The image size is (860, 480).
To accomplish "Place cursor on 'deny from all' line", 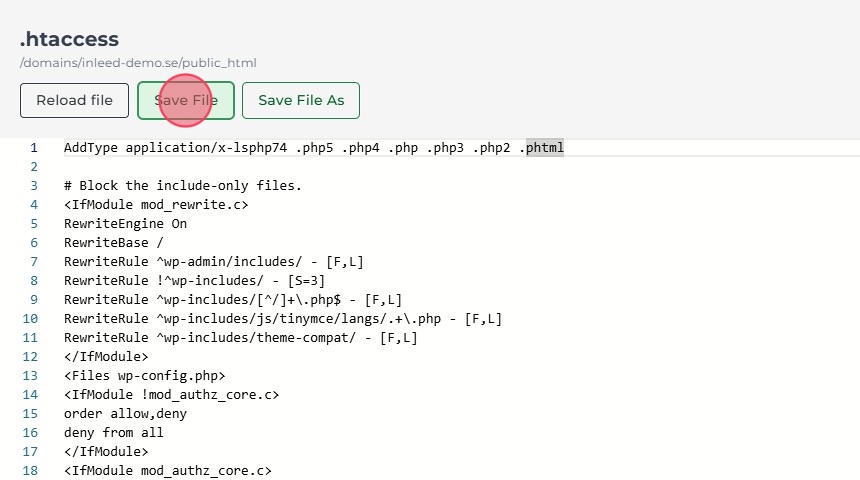I will (113, 433).
